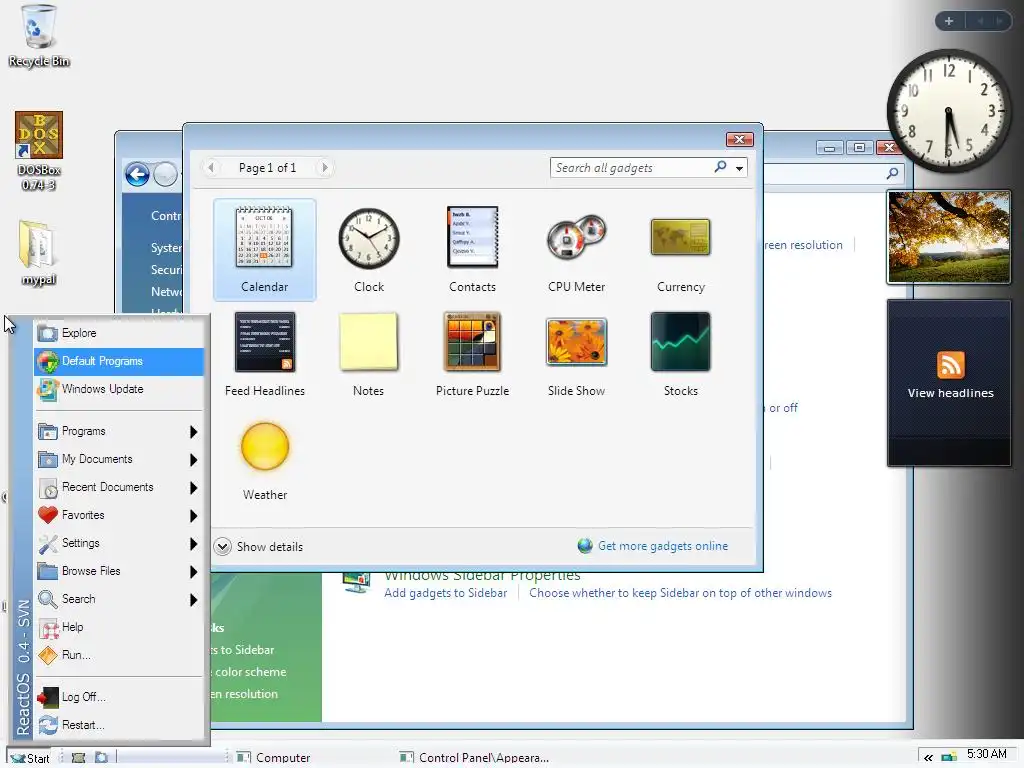Click the Windows Sidebar Properties icon

[357, 581]
